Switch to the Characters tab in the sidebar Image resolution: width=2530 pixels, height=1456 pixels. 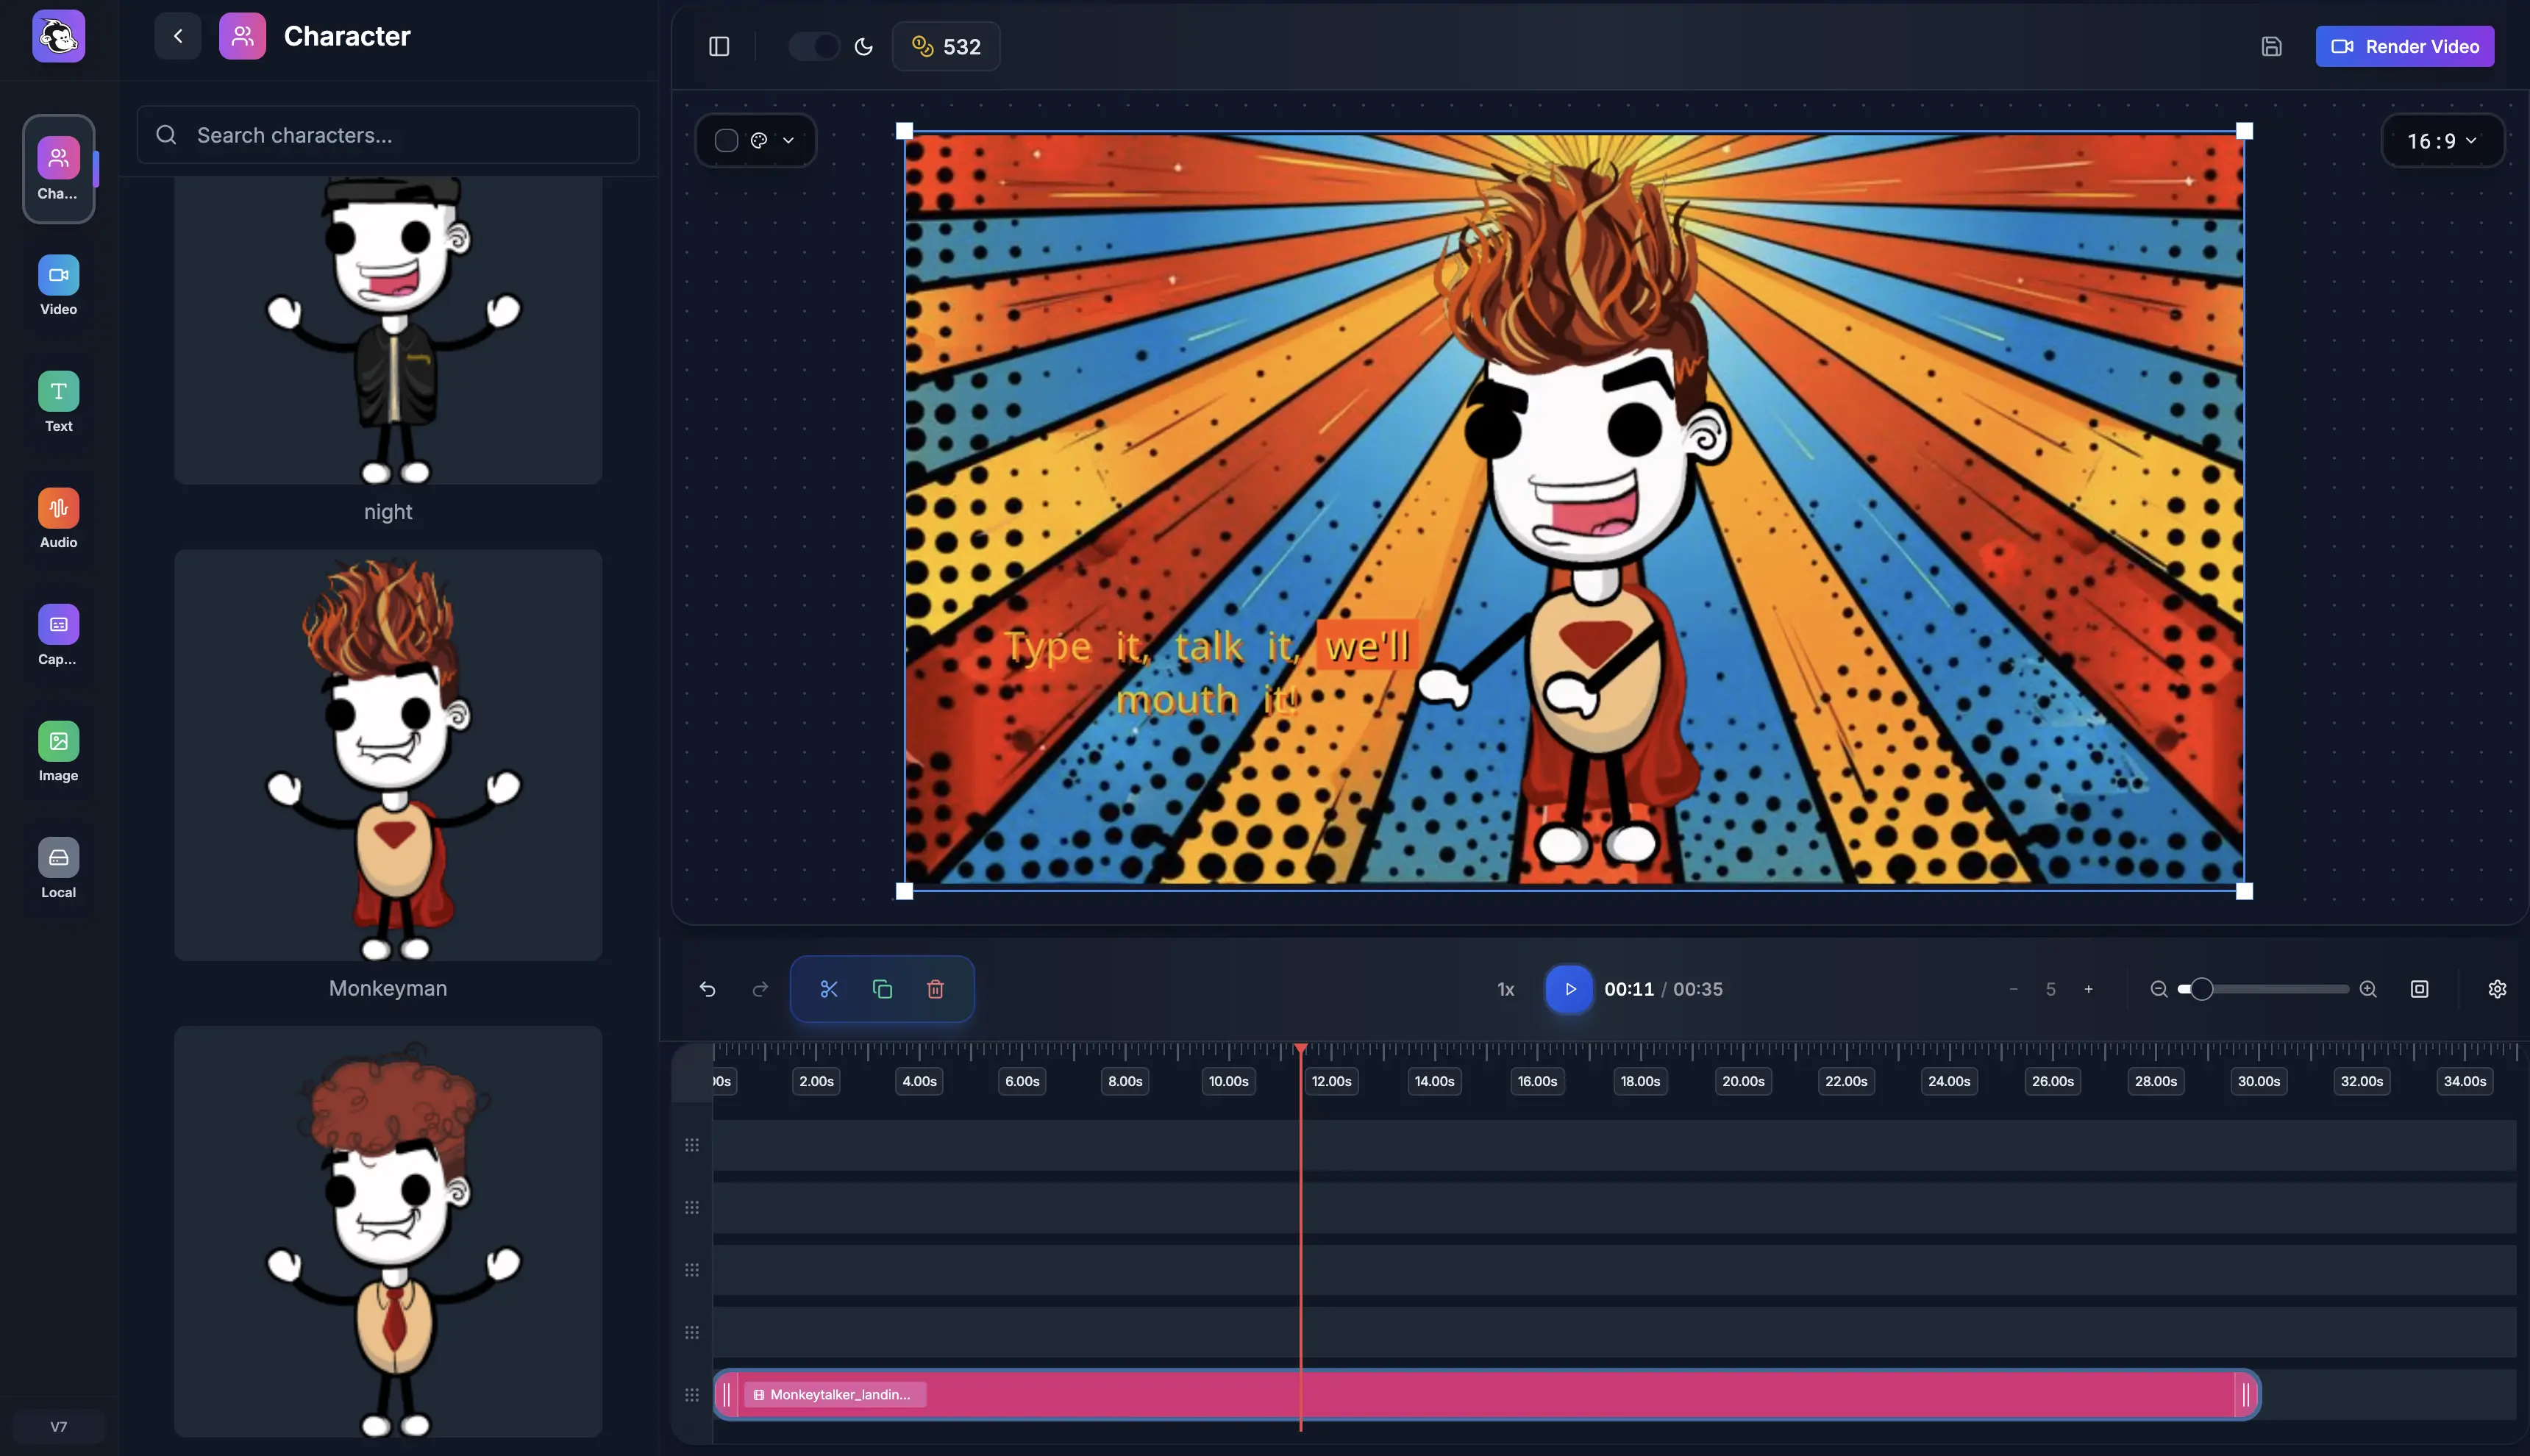(57, 168)
